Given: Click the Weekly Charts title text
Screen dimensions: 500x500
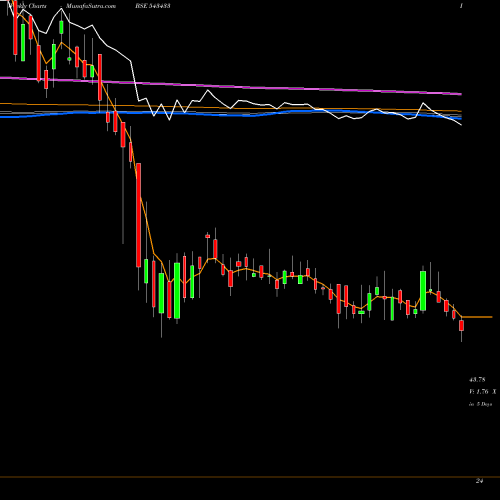Looking at the screenshot, I should tap(27, 6).
